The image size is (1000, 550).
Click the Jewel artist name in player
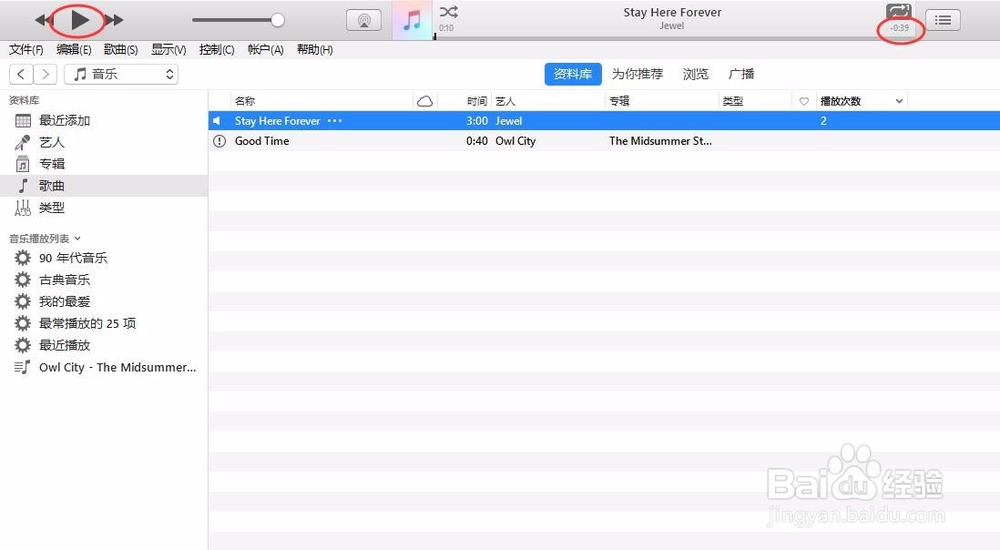[672, 26]
